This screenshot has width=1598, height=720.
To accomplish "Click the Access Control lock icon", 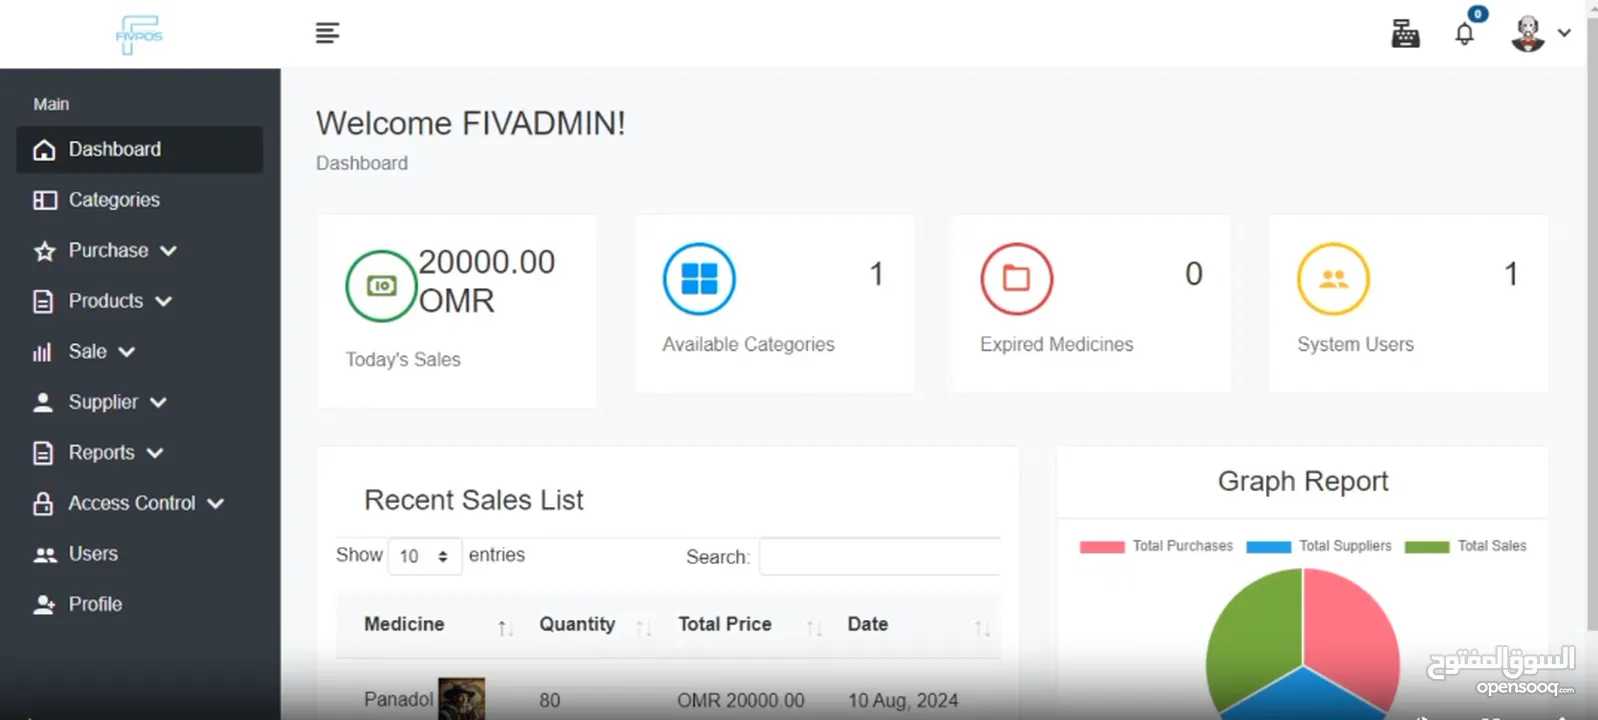I will (43, 503).
